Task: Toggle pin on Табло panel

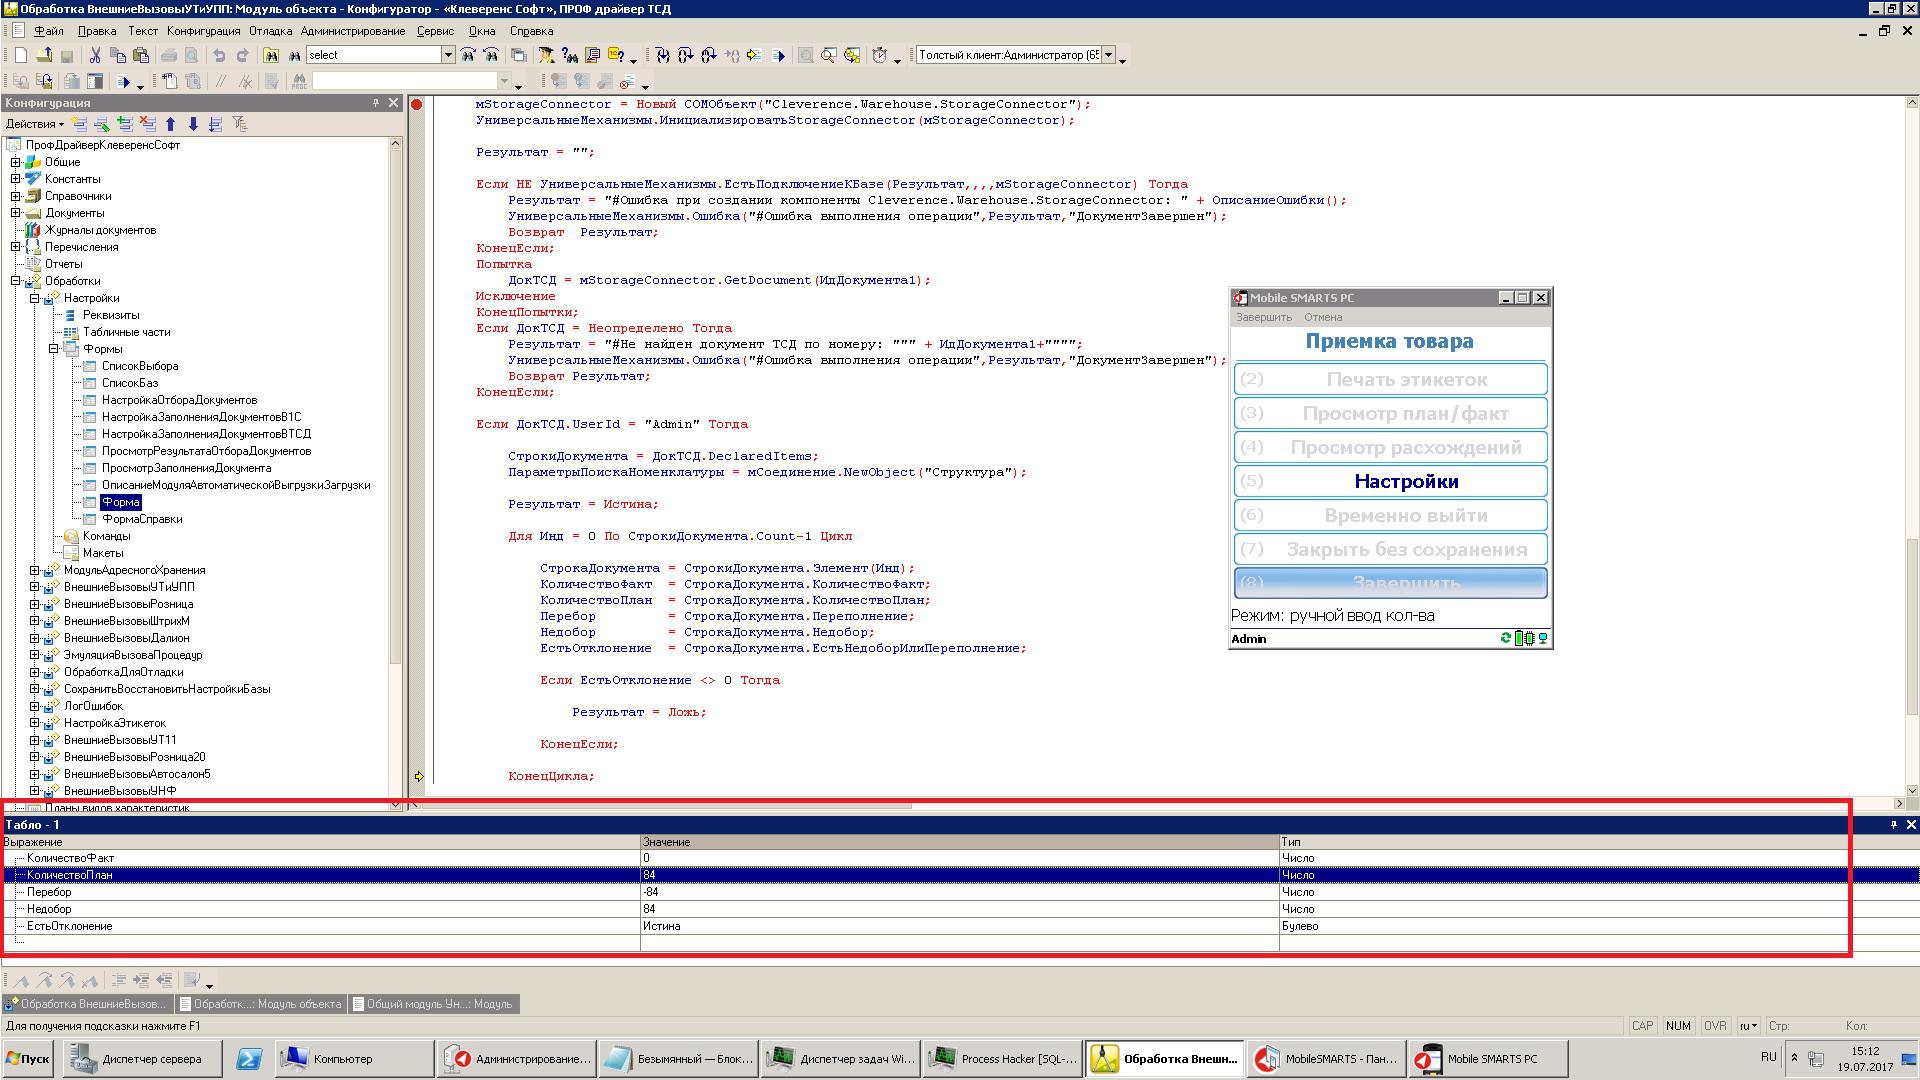Action: click(x=1893, y=825)
